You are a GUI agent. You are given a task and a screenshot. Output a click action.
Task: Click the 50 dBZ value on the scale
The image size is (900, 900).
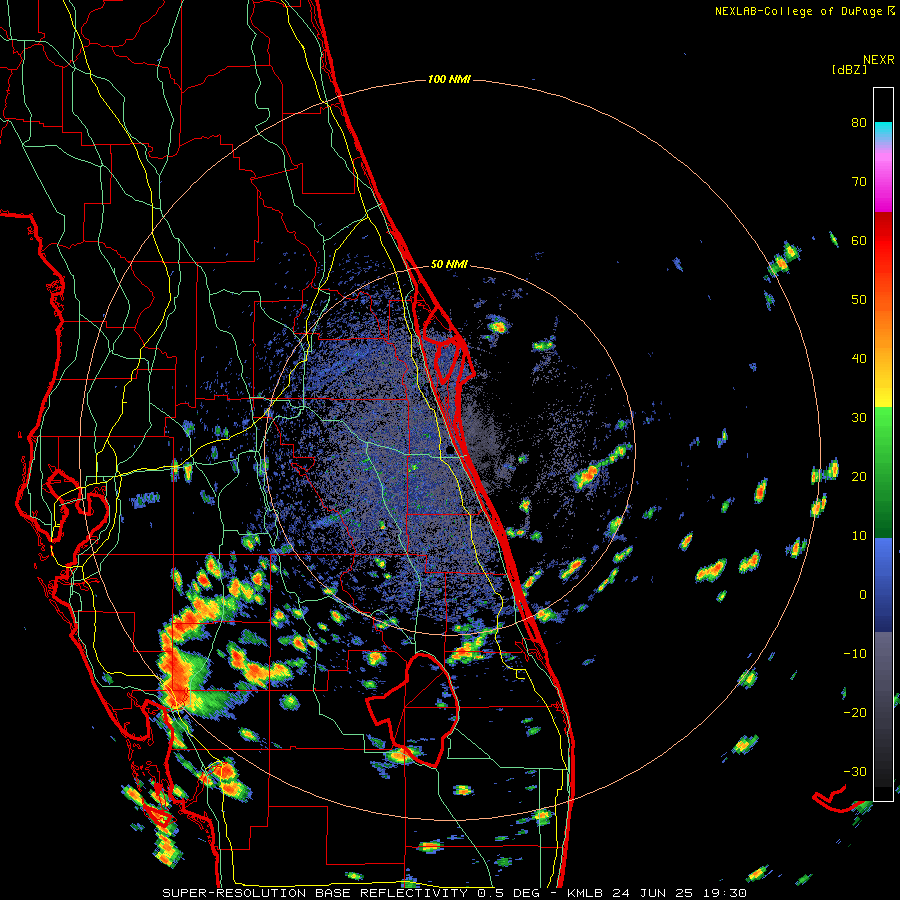pos(859,300)
